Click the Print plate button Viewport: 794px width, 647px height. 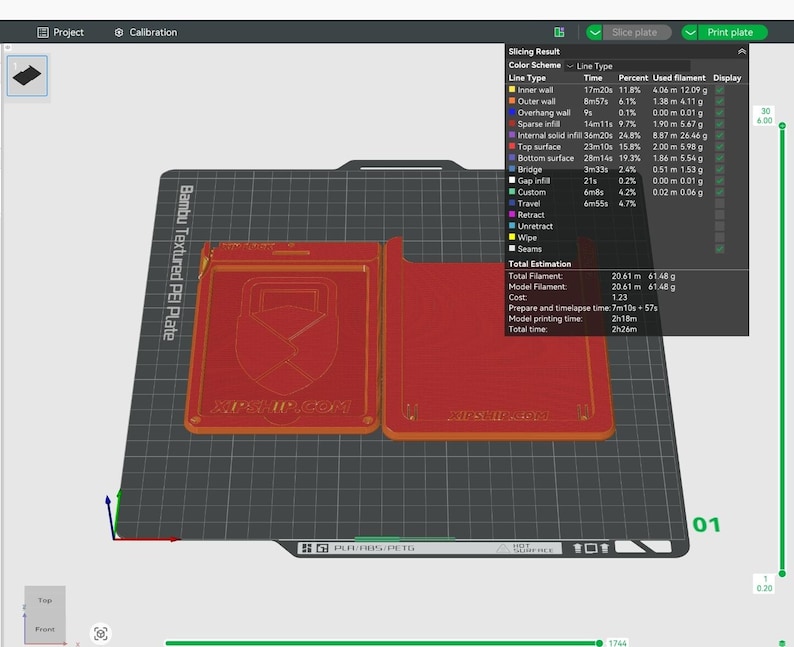[x=732, y=32]
